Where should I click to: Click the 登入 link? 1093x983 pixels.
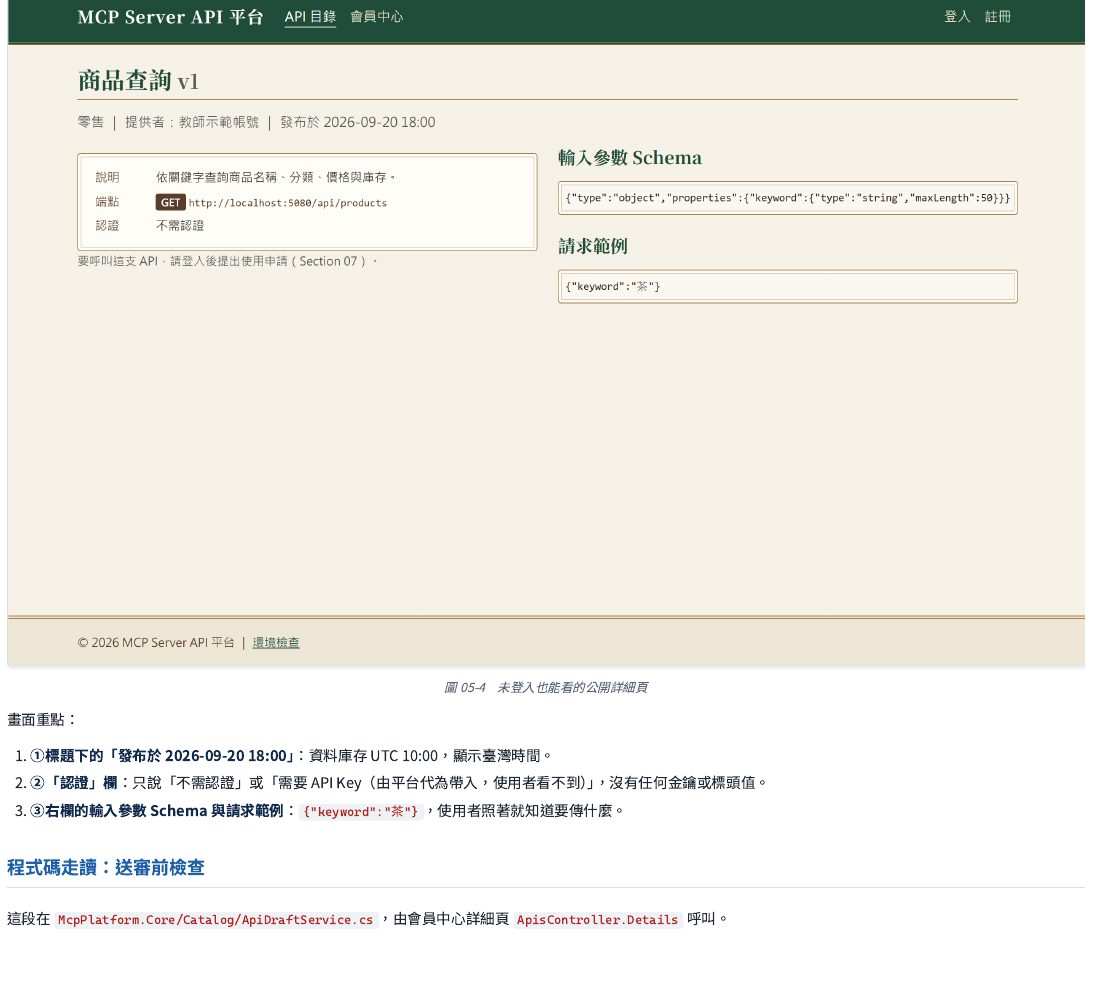pyautogui.click(x=957, y=17)
